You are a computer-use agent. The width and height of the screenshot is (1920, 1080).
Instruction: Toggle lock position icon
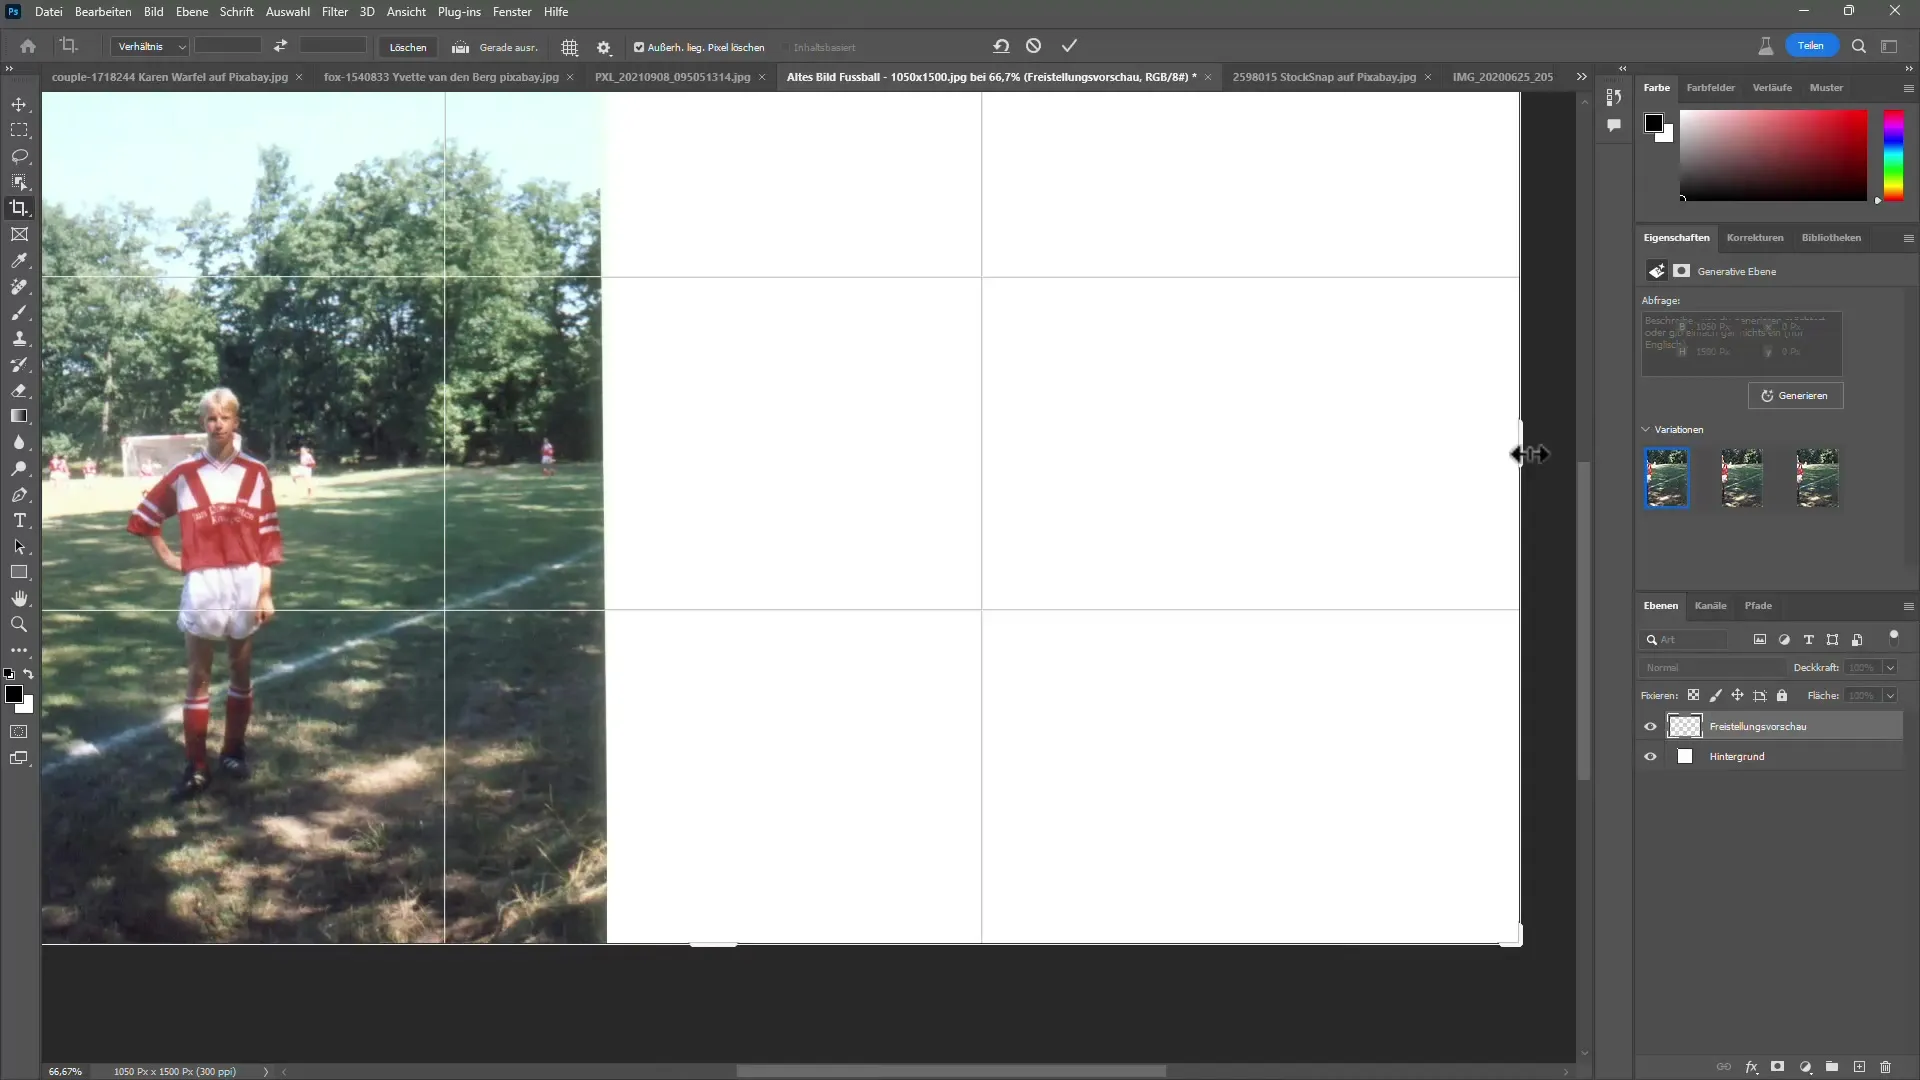point(1738,695)
